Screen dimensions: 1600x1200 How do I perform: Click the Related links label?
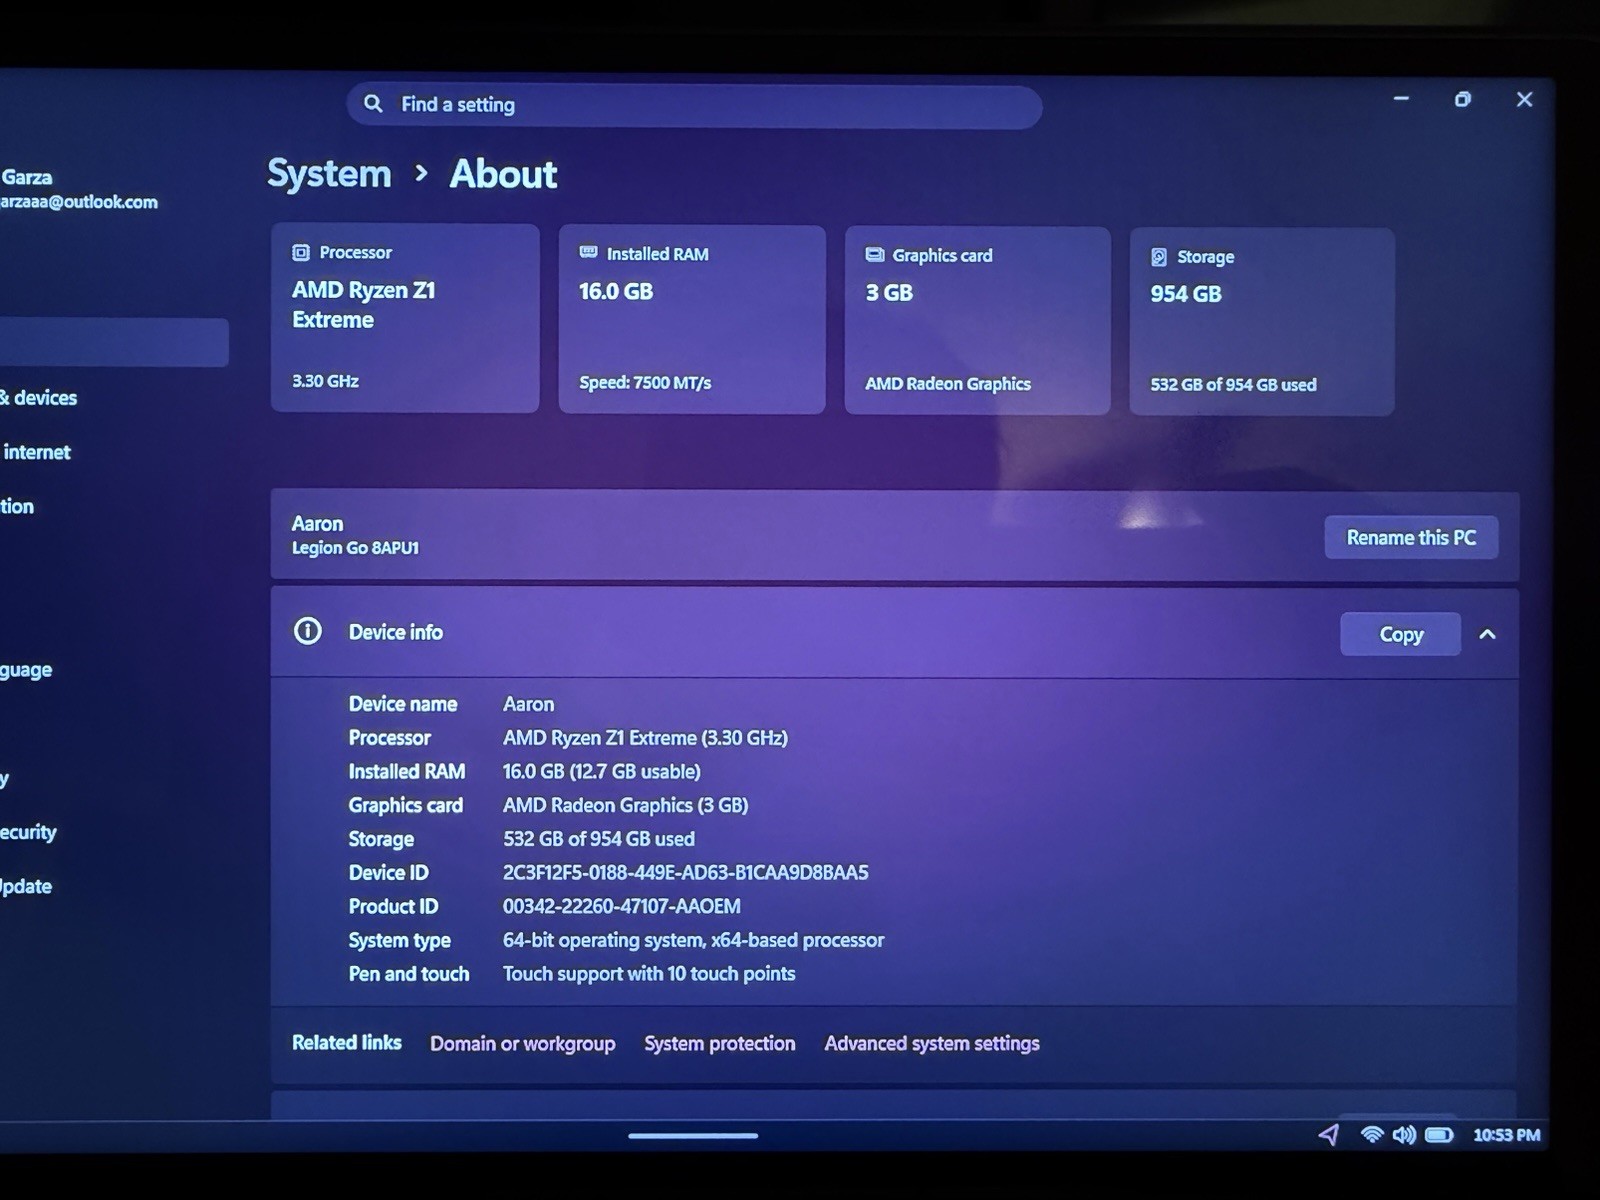pyautogui.click(x=347, y=1042)
